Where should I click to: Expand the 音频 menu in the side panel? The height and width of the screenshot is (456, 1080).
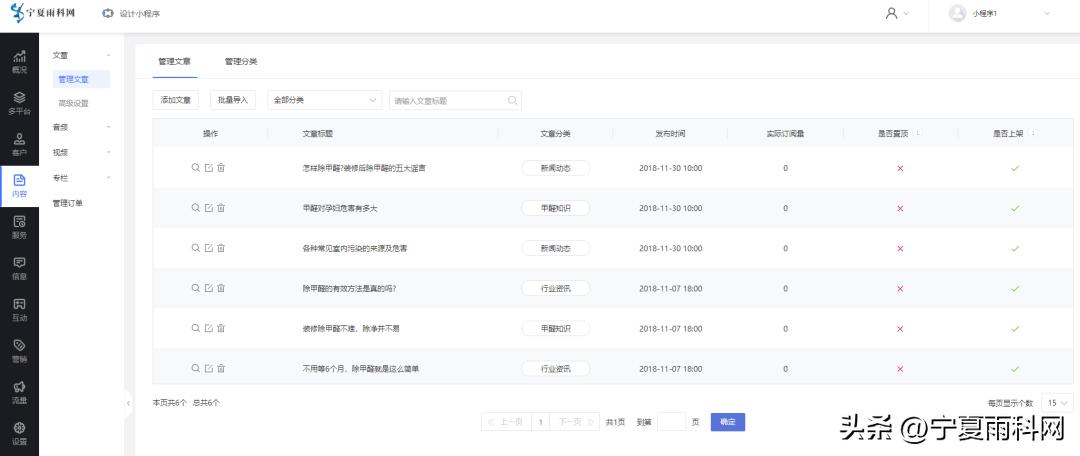pos(82,127)
